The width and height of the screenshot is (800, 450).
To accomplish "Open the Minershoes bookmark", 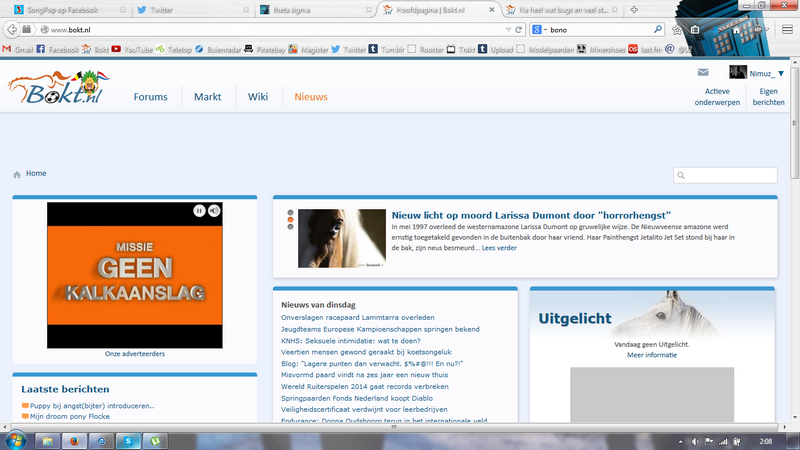I will (601, 49).
